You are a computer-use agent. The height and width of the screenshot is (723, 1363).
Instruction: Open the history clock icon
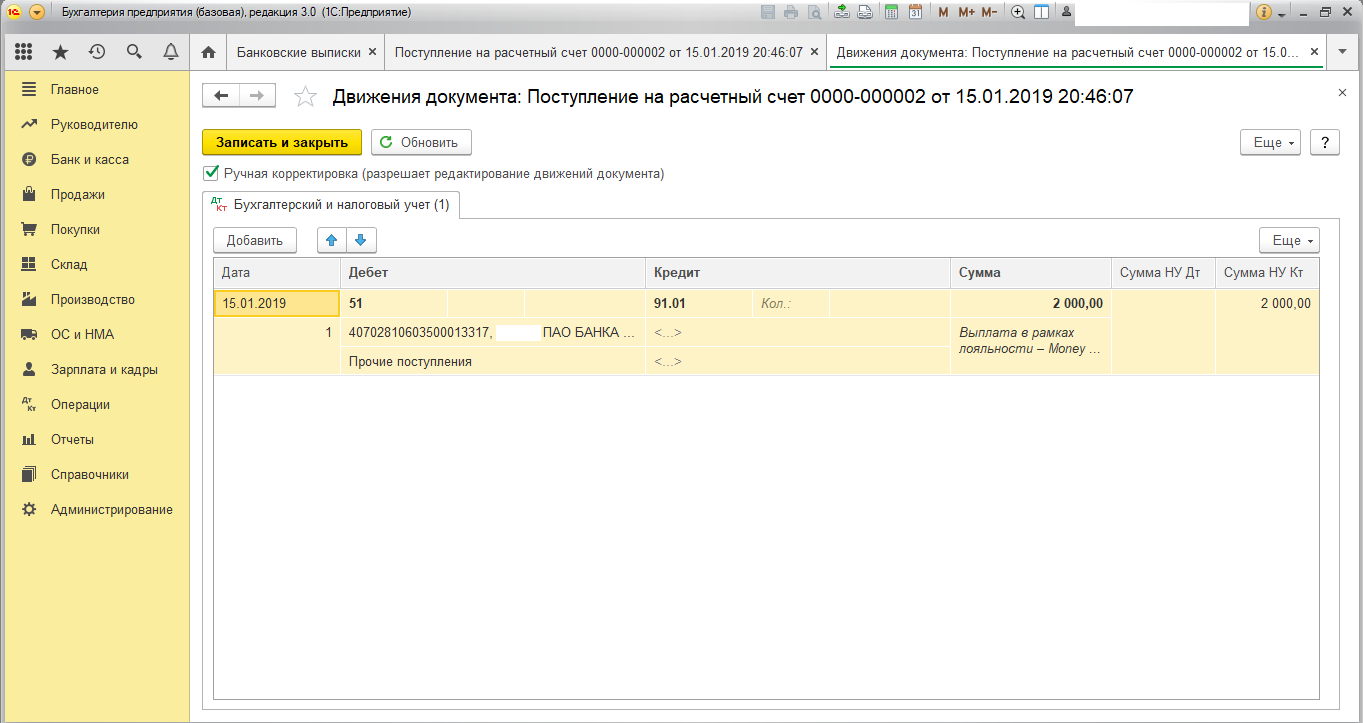coord(97,52)
